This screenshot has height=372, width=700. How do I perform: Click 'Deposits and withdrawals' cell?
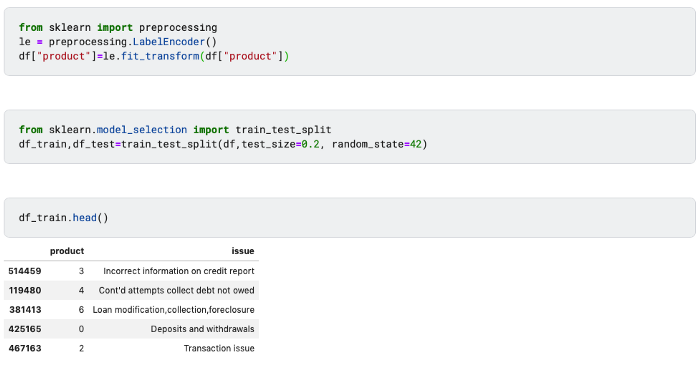click(202, 329)
